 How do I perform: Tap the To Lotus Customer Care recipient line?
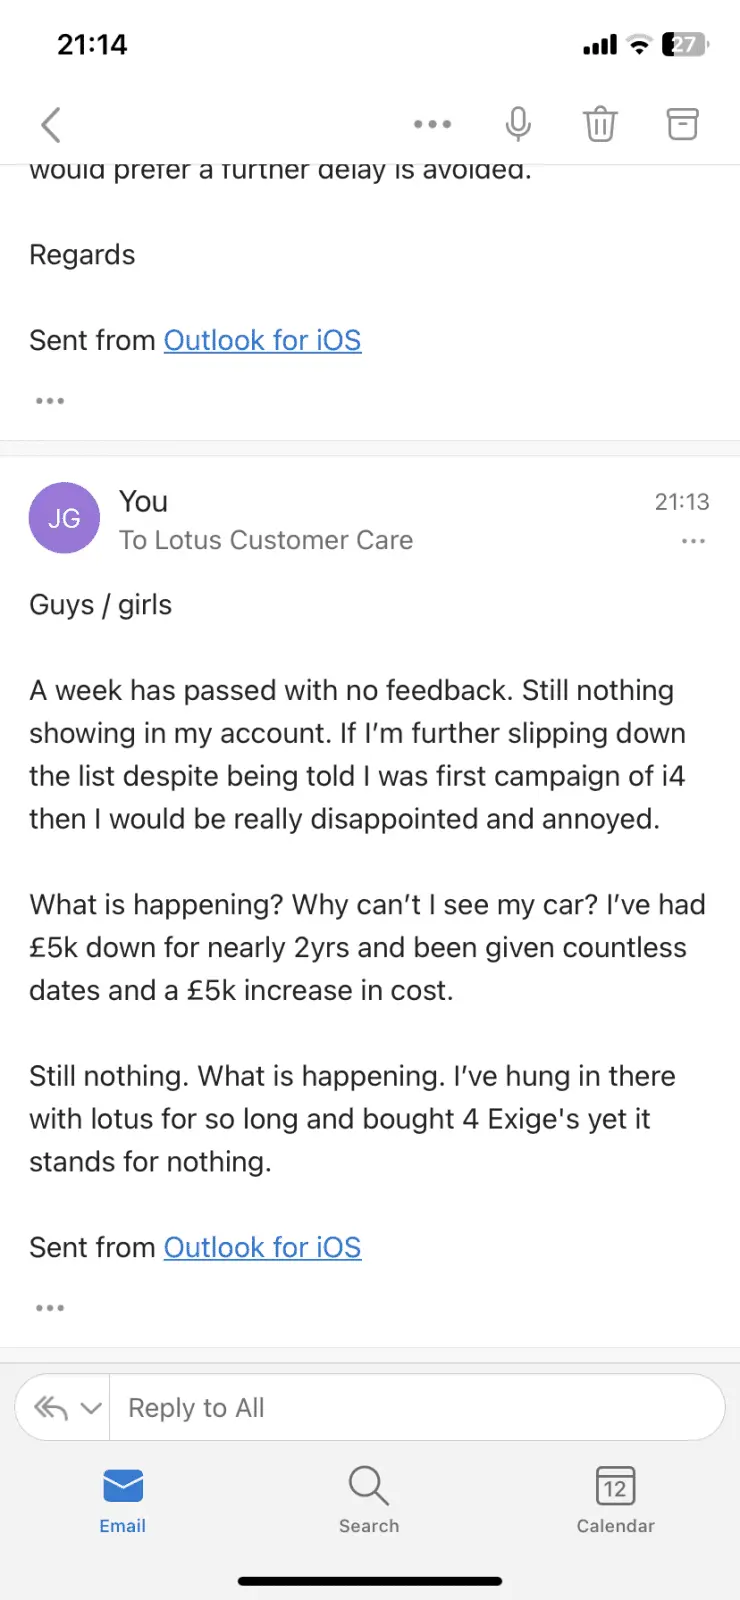pyautogui.click(x=265, y=540)
